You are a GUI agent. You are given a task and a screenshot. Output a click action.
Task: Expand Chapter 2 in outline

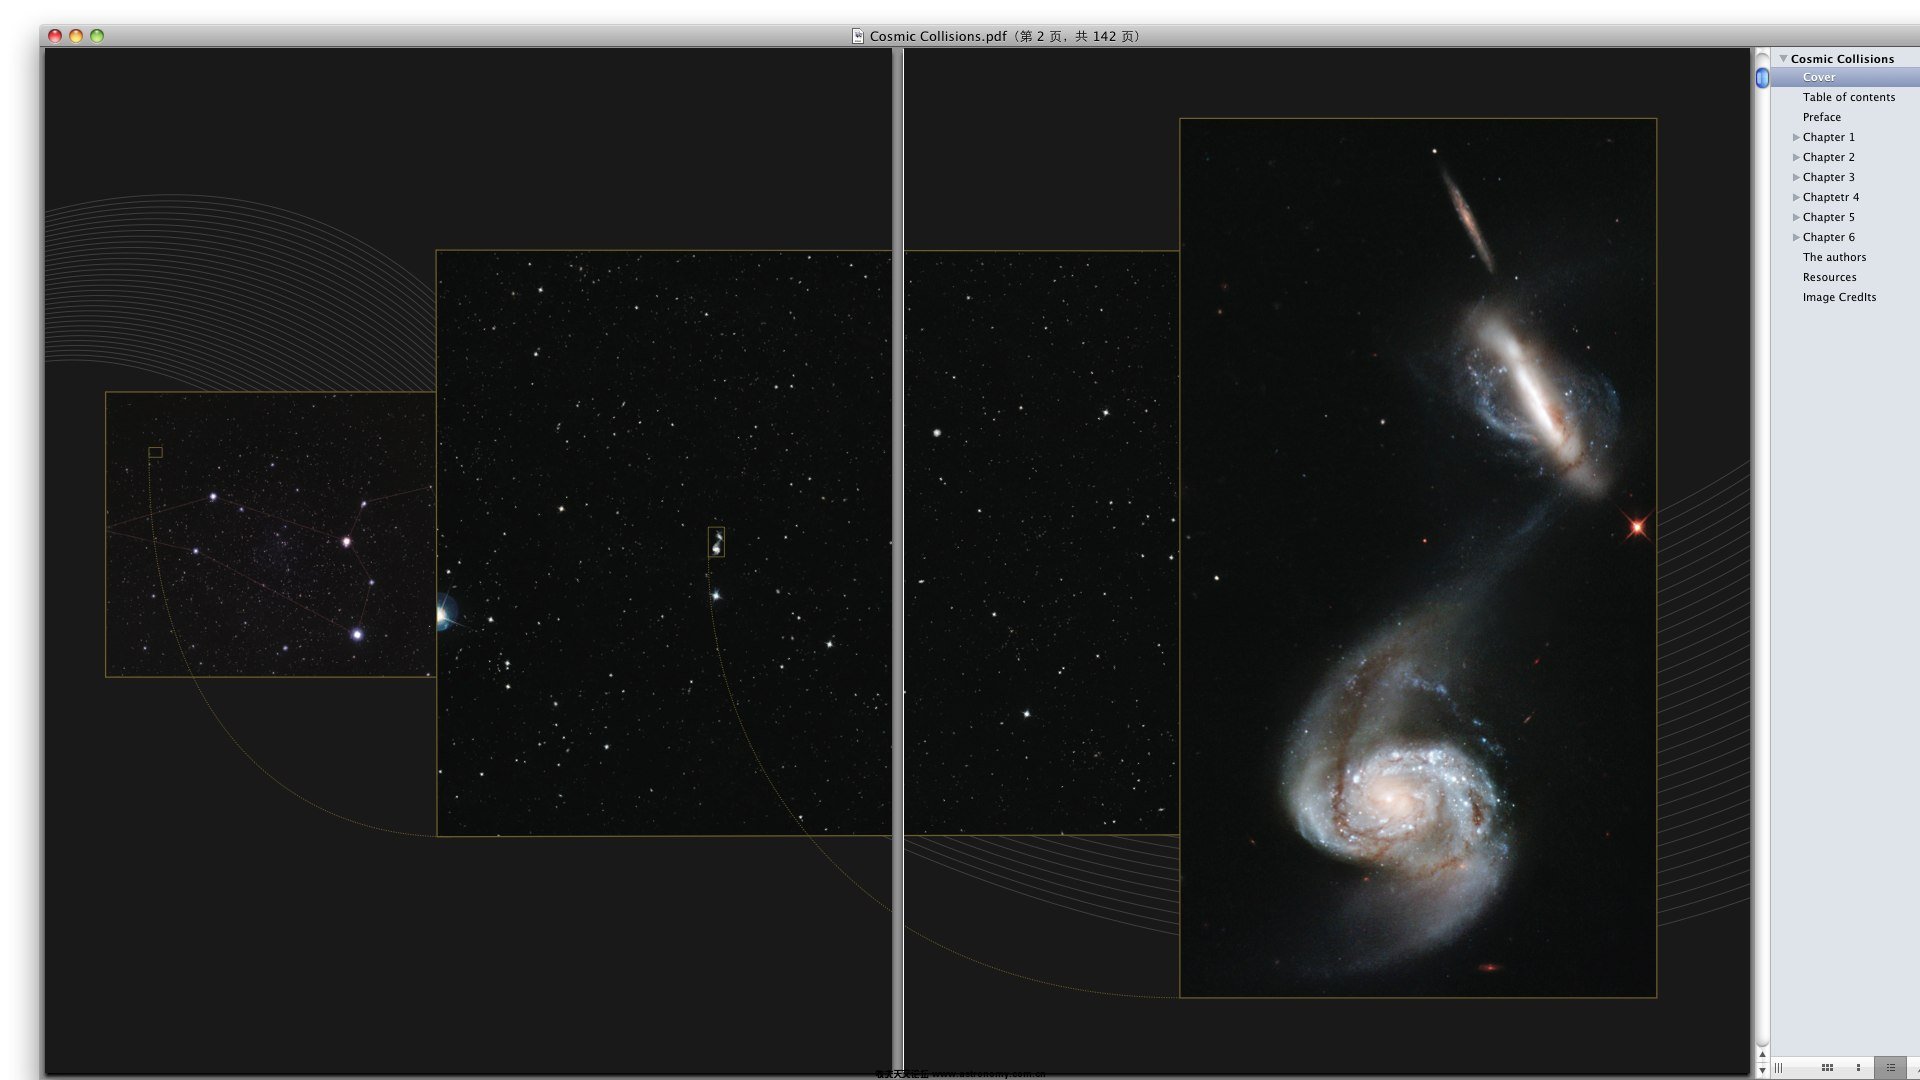[1796, 157]
